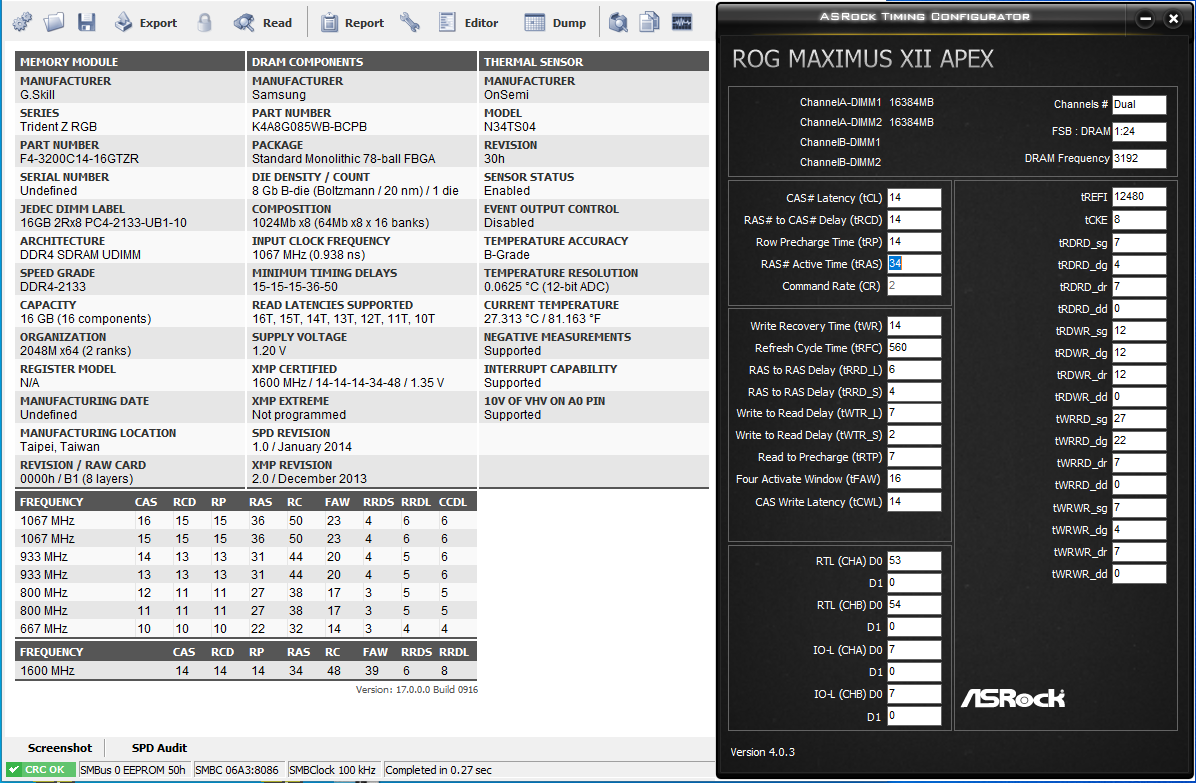Click the floppy disk save icon

(x=86, y=22)
